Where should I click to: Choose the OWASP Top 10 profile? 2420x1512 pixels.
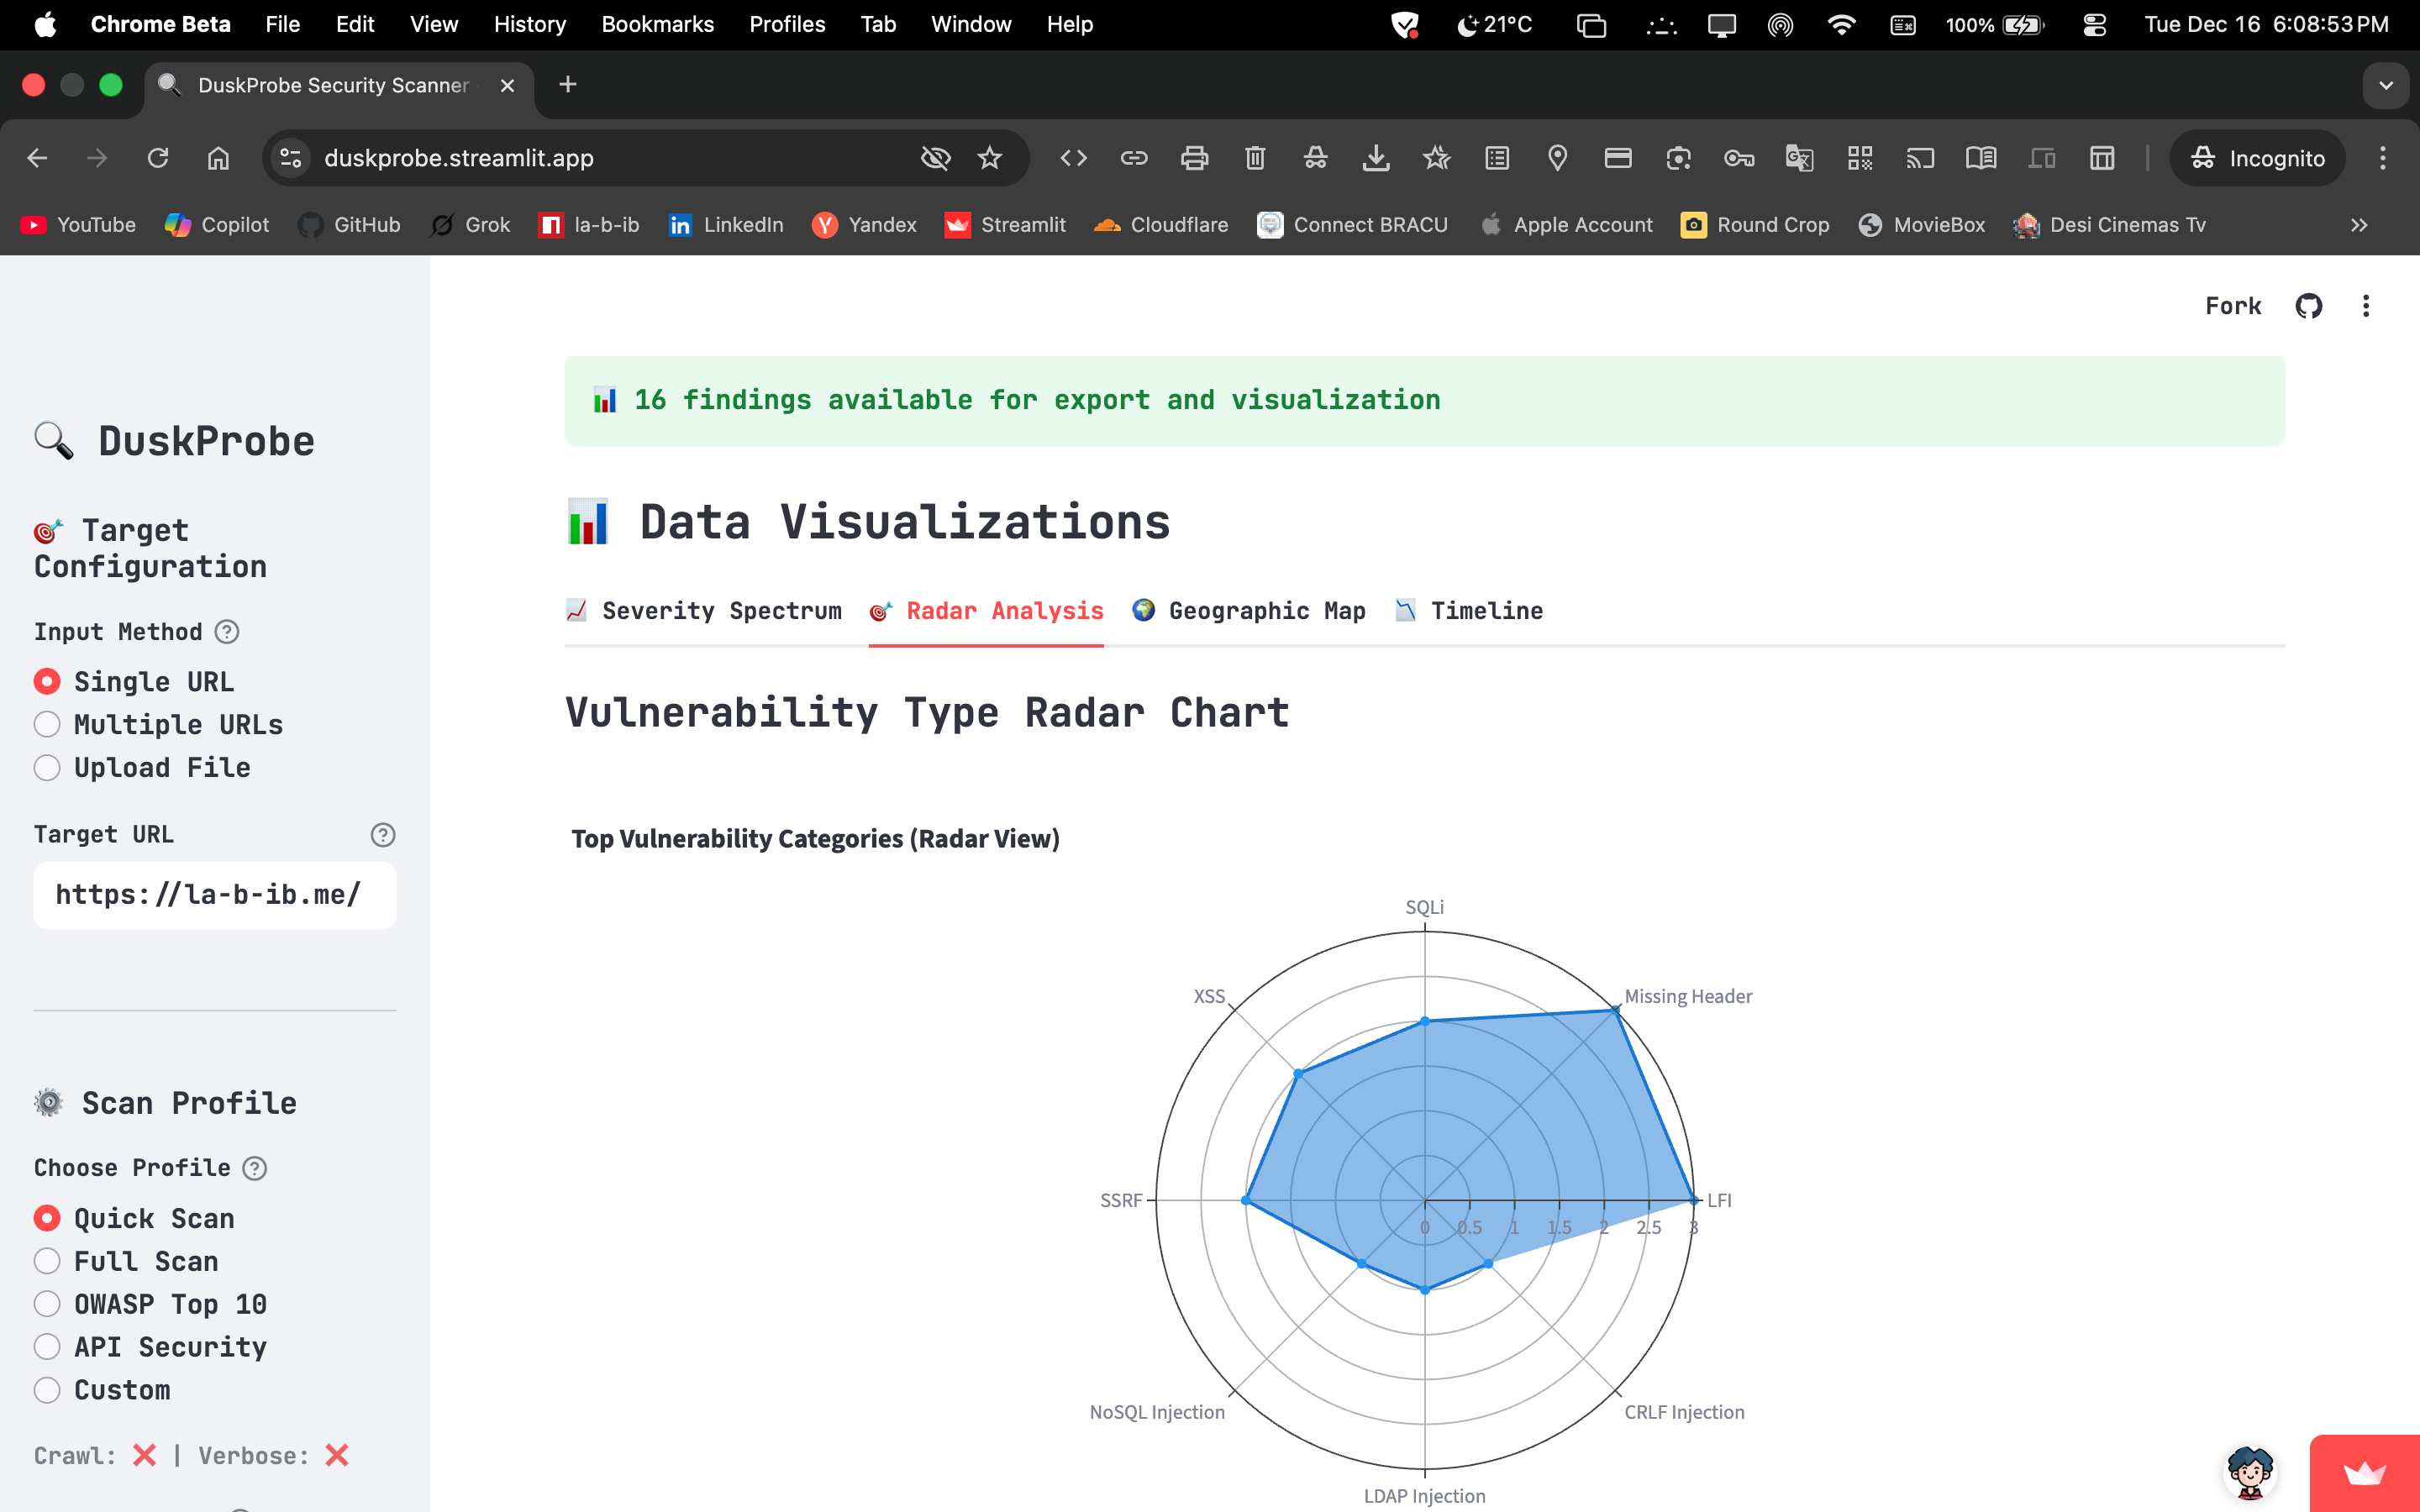[47, 1304]
